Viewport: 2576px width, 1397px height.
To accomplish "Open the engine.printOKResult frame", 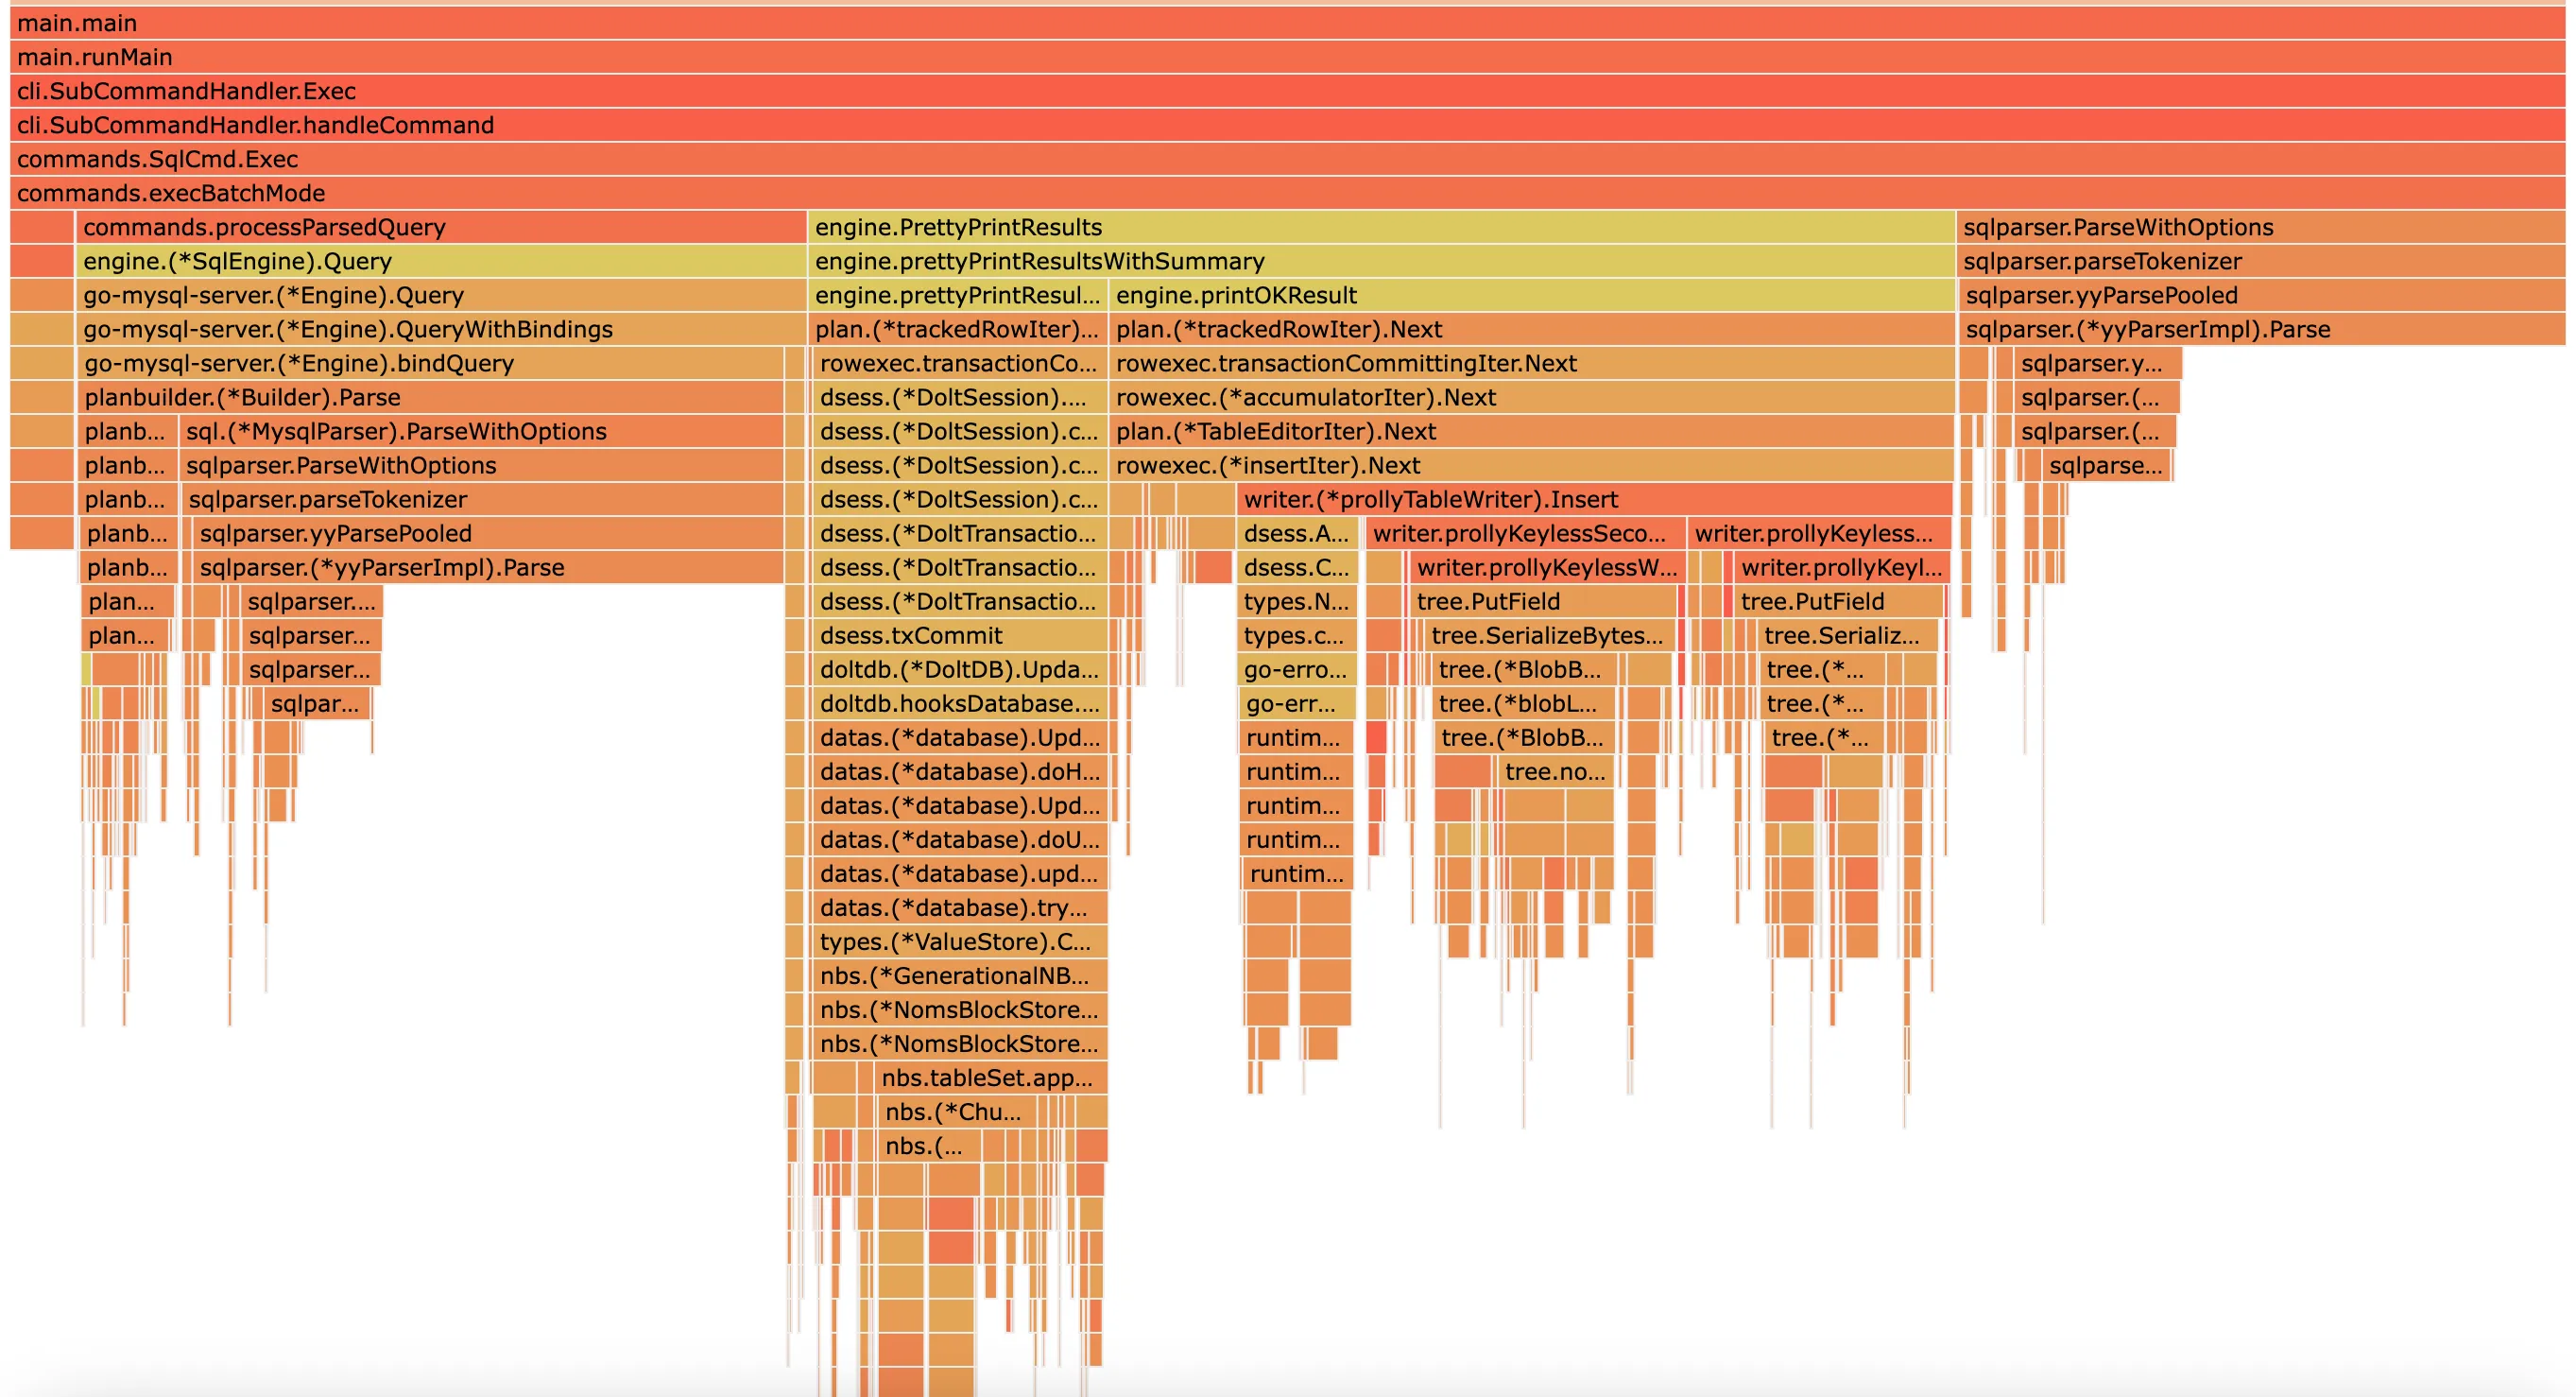I will [x=1530, y=295].
